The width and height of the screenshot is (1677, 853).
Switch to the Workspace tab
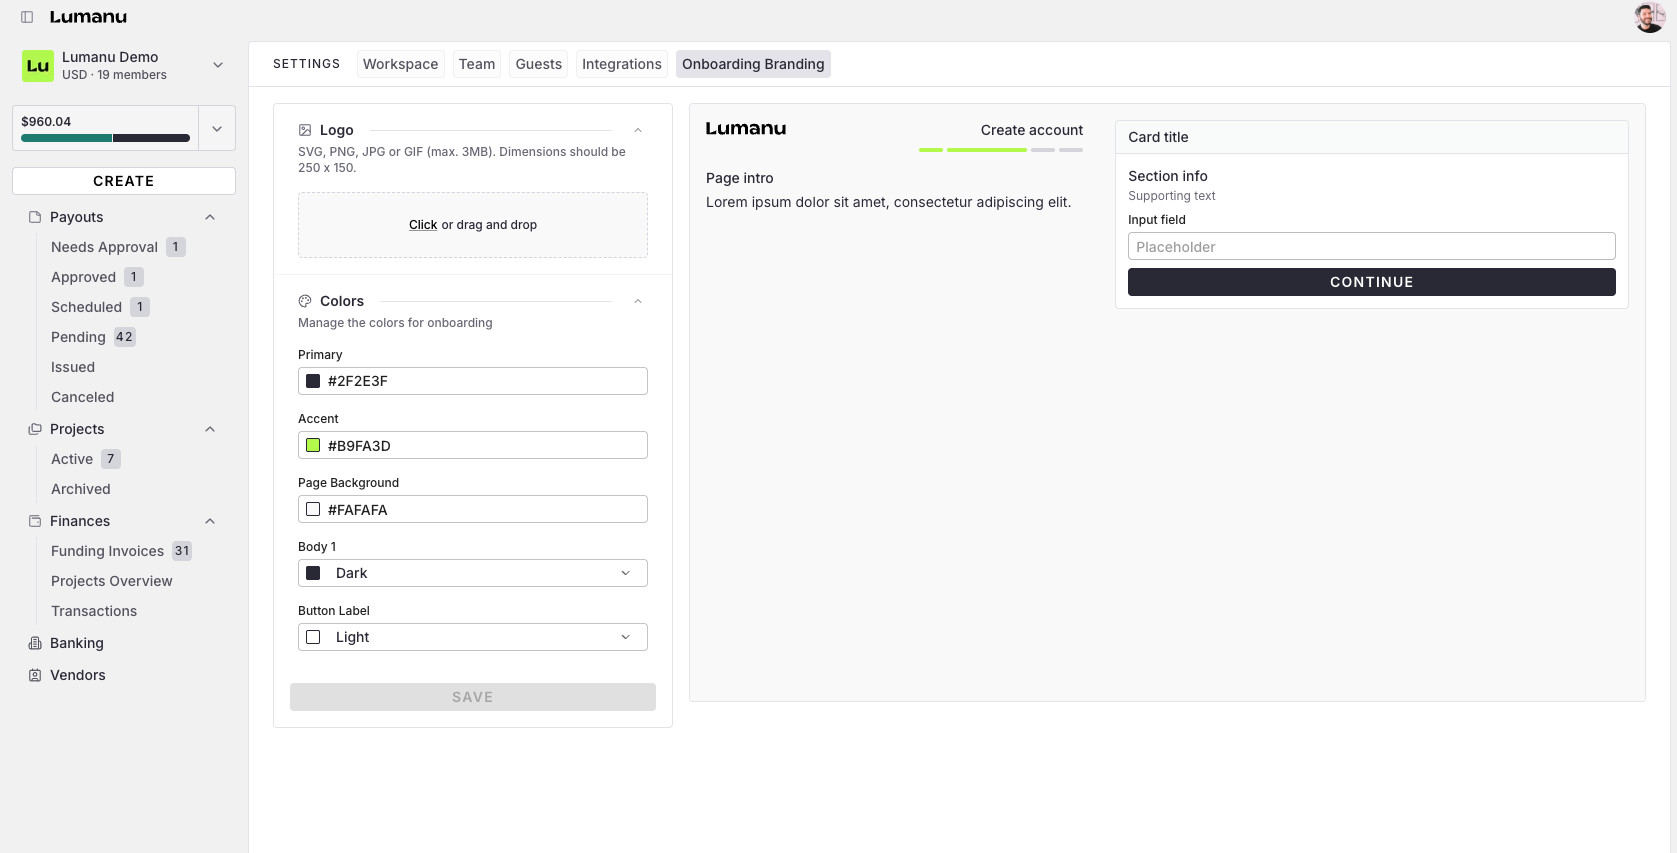point(400,64)
